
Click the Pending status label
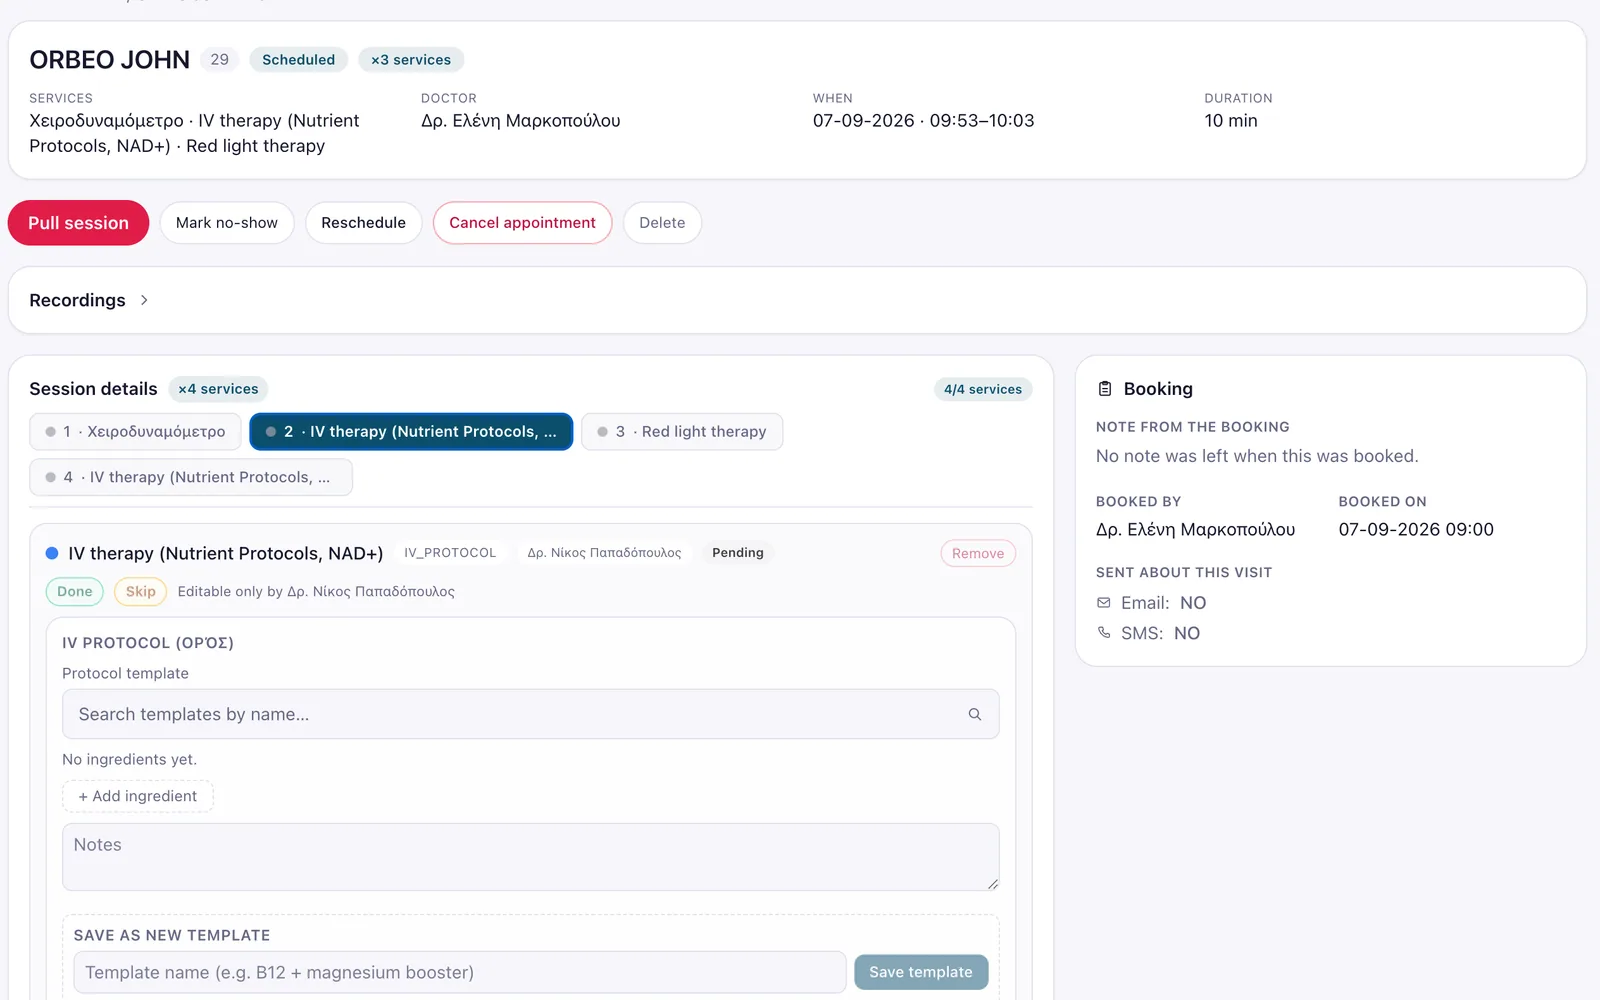pyautogui.click(x=738, y=553)
